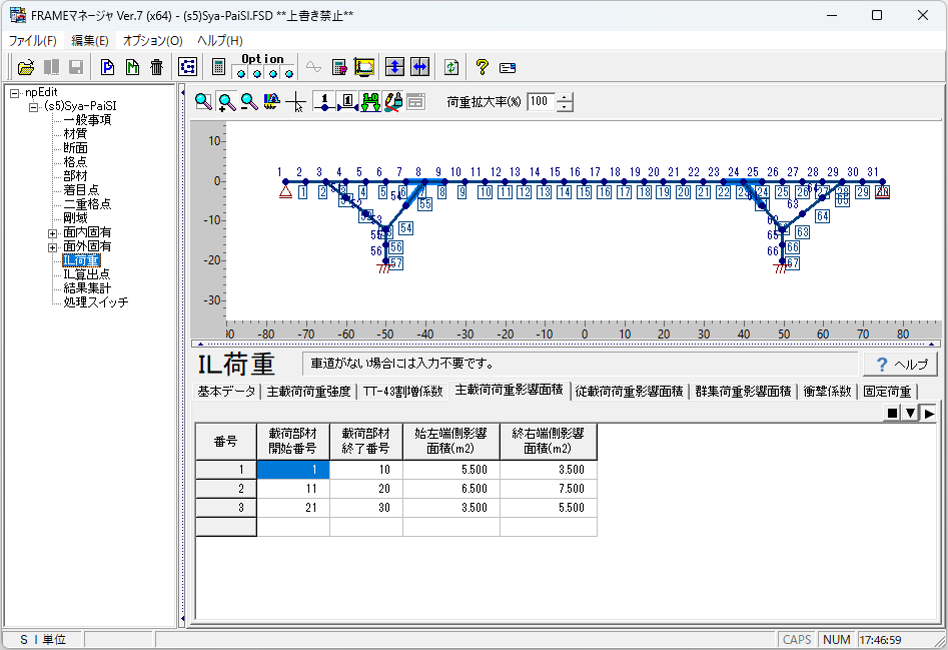Click the 始左端側影響面積 cell in row 2
The image size is (948, 650).
[x=451, y=488]
